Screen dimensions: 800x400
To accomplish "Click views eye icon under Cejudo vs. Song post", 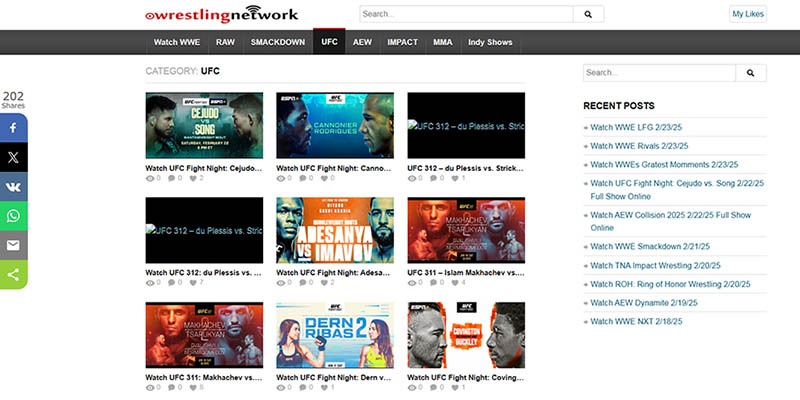I will coord(150,178).
